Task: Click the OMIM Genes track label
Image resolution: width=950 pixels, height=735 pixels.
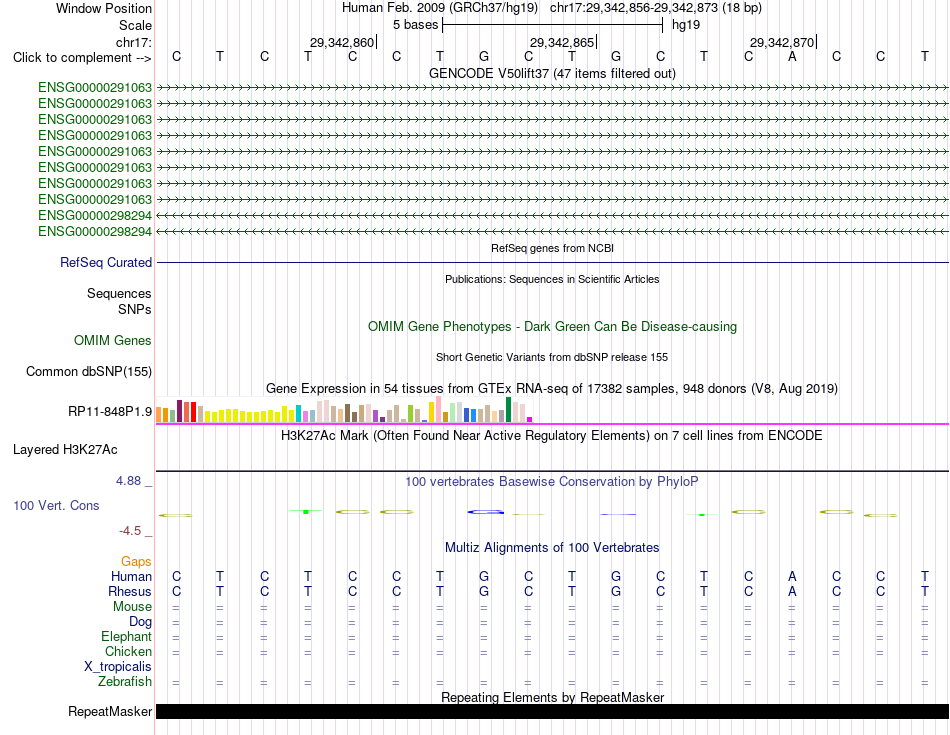Action: coord(112,341)
